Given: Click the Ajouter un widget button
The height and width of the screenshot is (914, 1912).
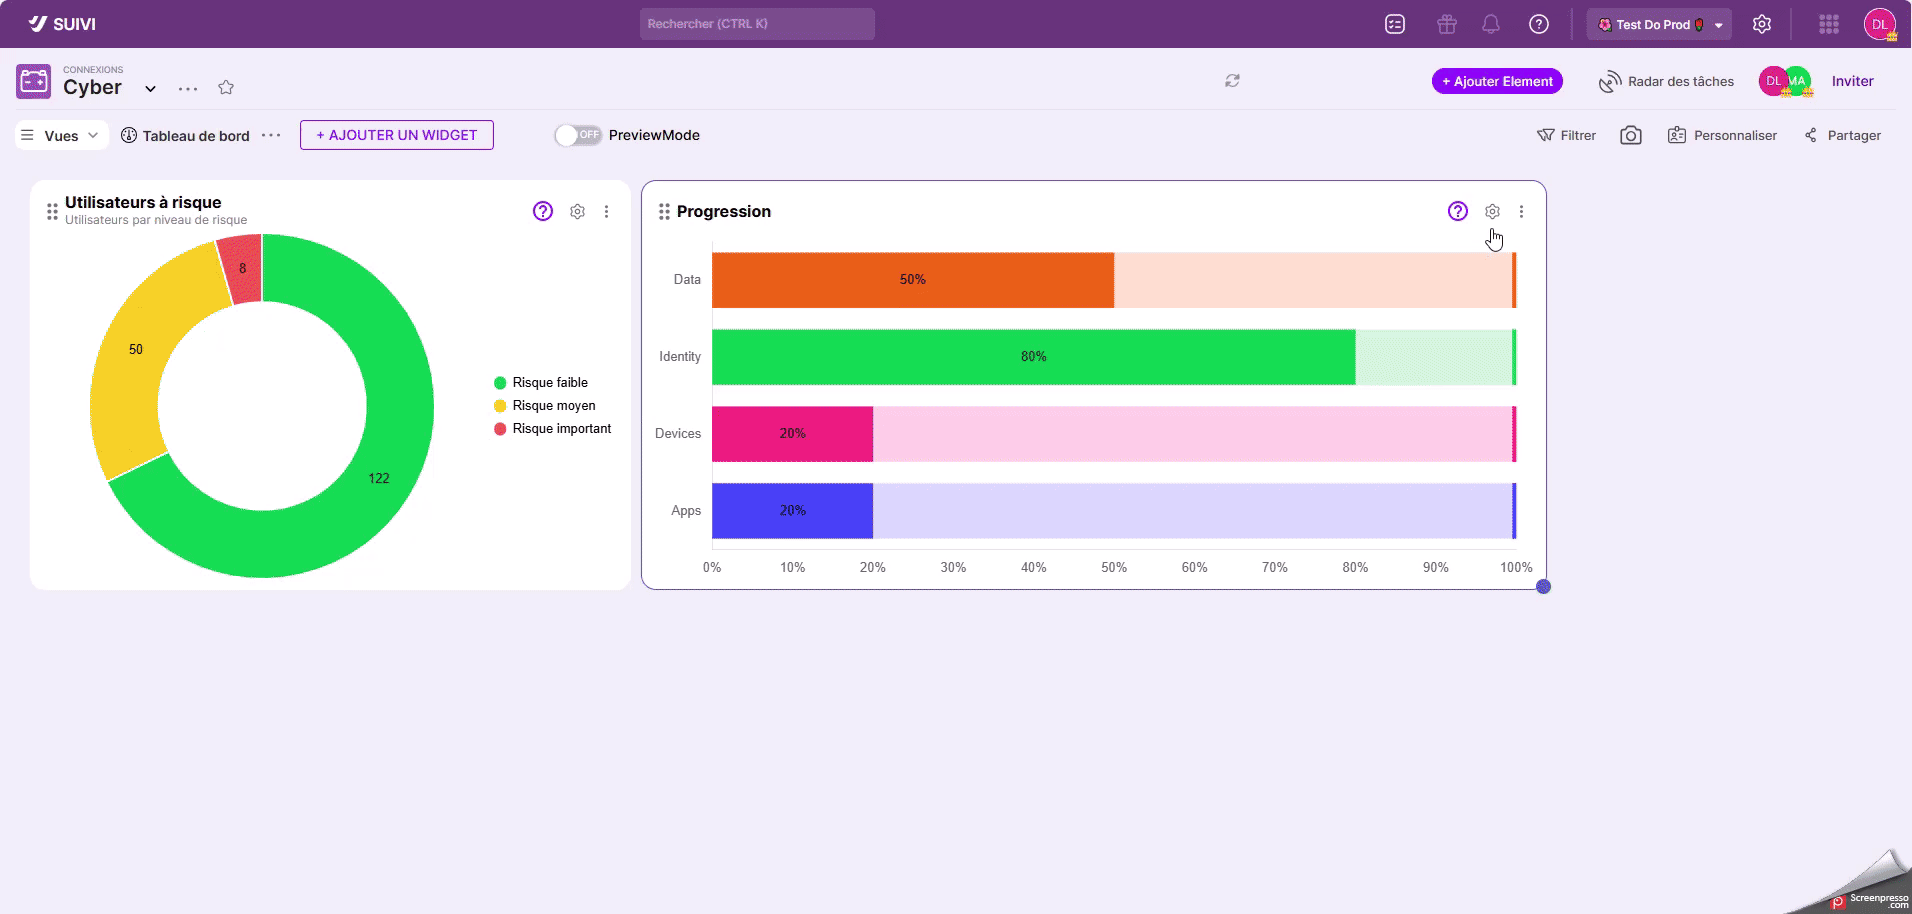Looking at the screenshot, I should (396, 135).
